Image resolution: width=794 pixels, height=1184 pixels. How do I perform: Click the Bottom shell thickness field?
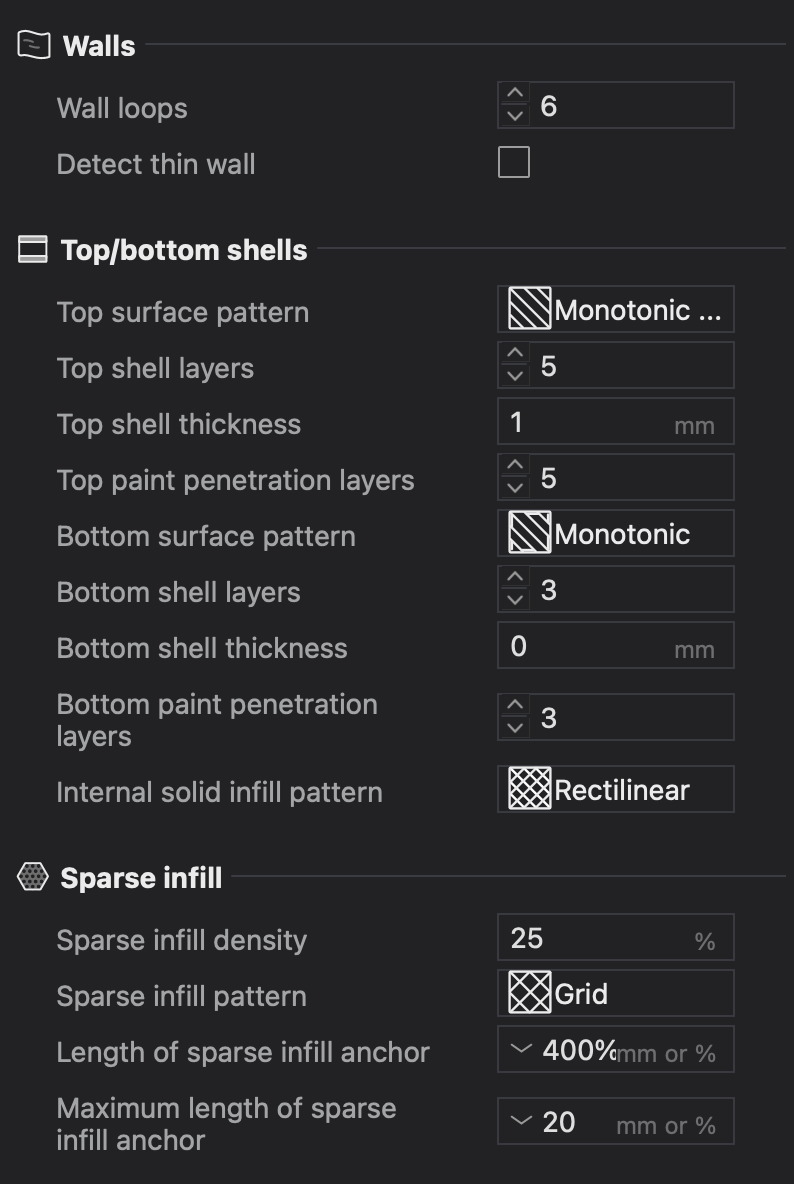[616, 646]
